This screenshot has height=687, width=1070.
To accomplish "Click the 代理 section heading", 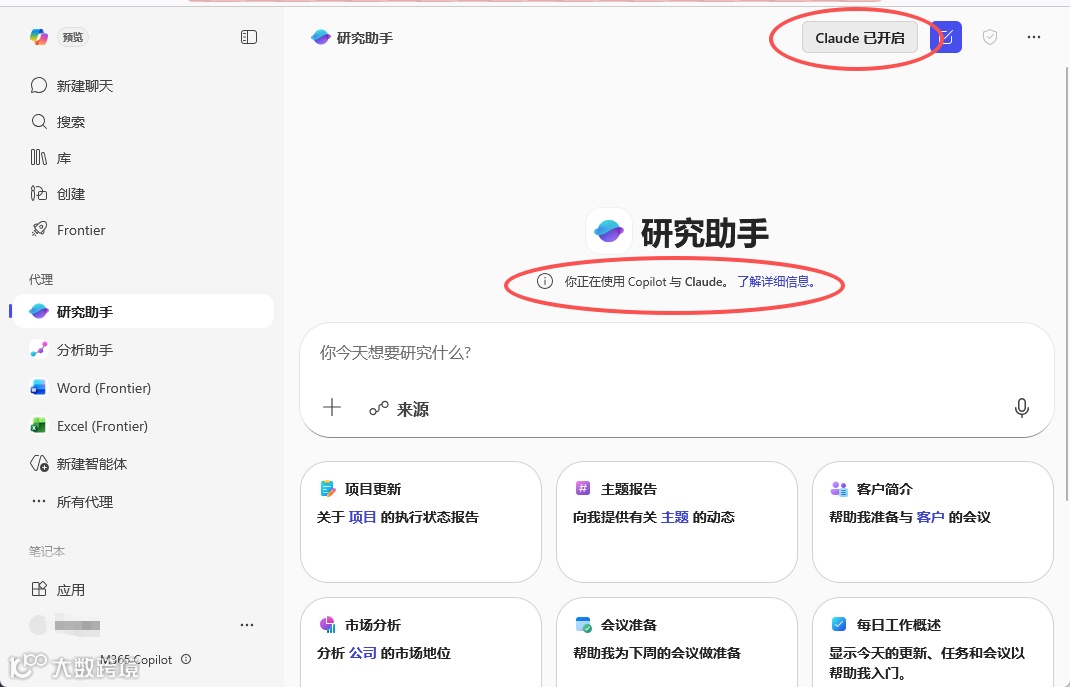I will pos(41,279).
